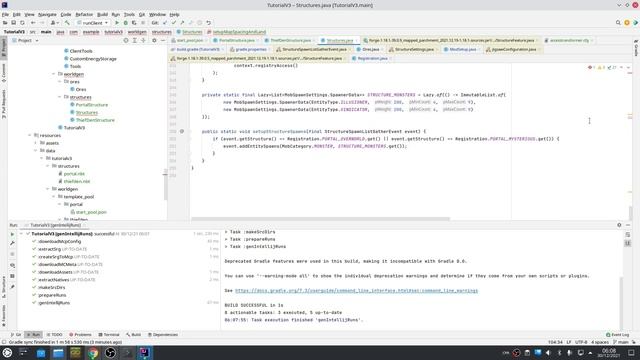640x360 pixels.
Task: Open the Refactor menu
Action: [84, 14]
